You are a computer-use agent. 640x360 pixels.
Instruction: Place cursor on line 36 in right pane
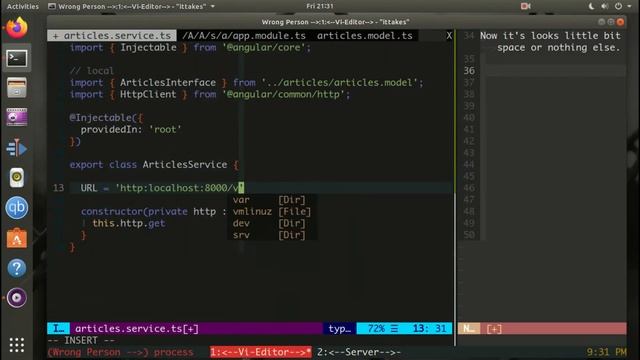[555, 71]
